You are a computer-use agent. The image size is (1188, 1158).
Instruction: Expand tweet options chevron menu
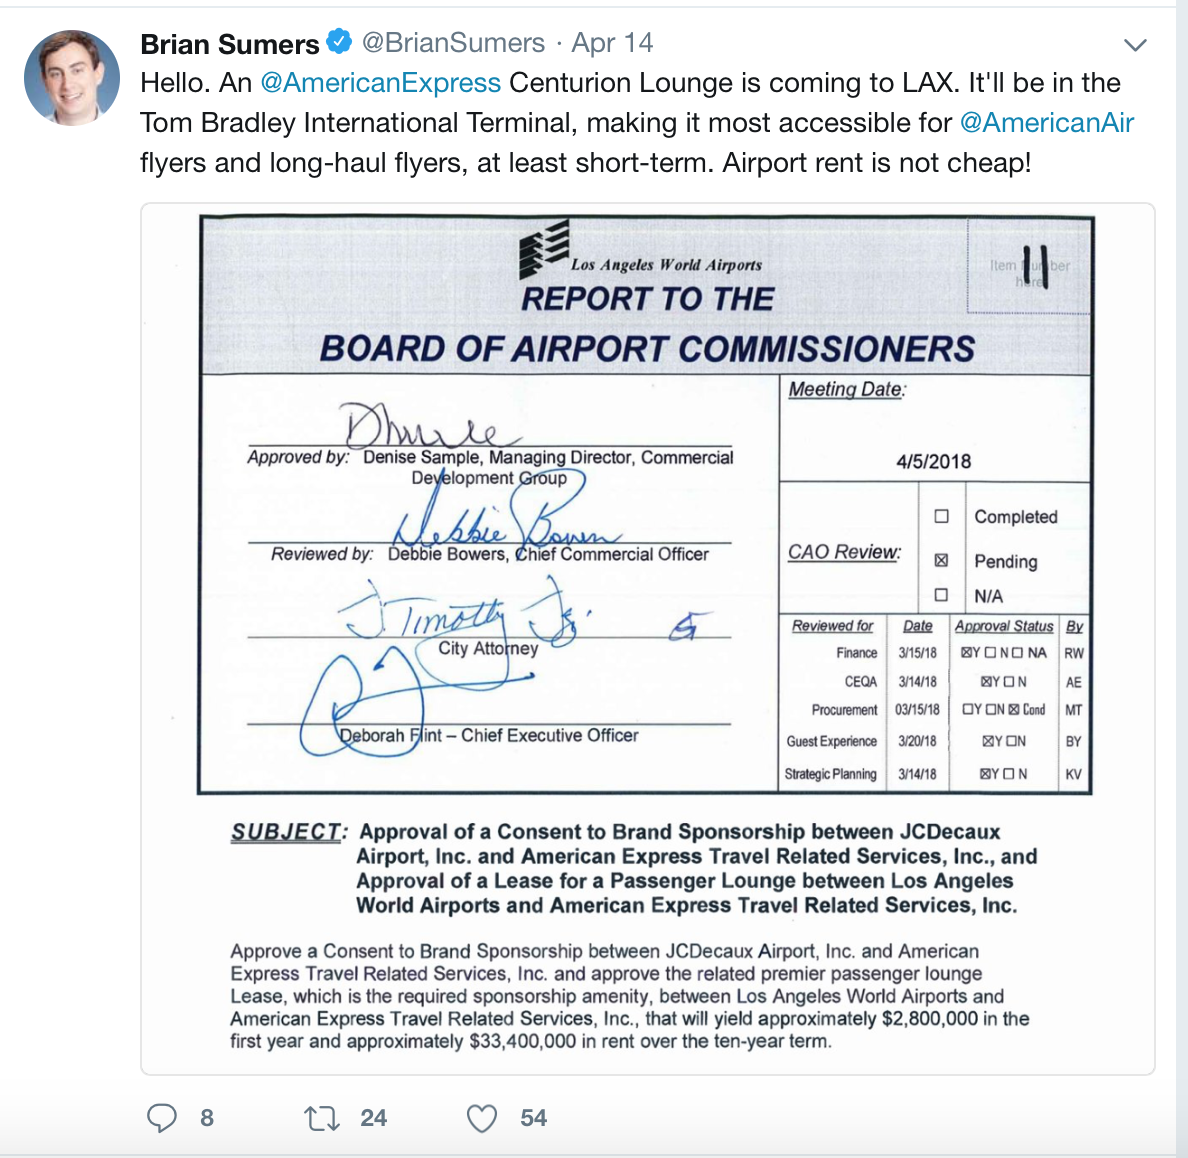(1134, 45)
